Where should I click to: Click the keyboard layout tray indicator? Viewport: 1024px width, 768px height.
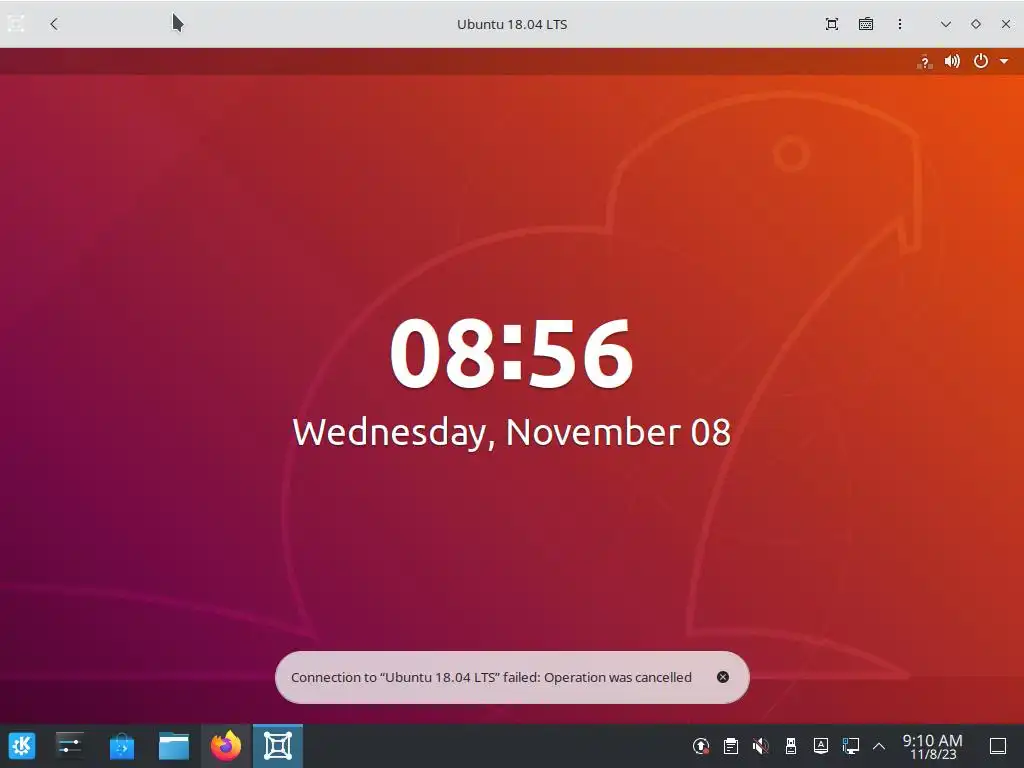click(820, 746)
